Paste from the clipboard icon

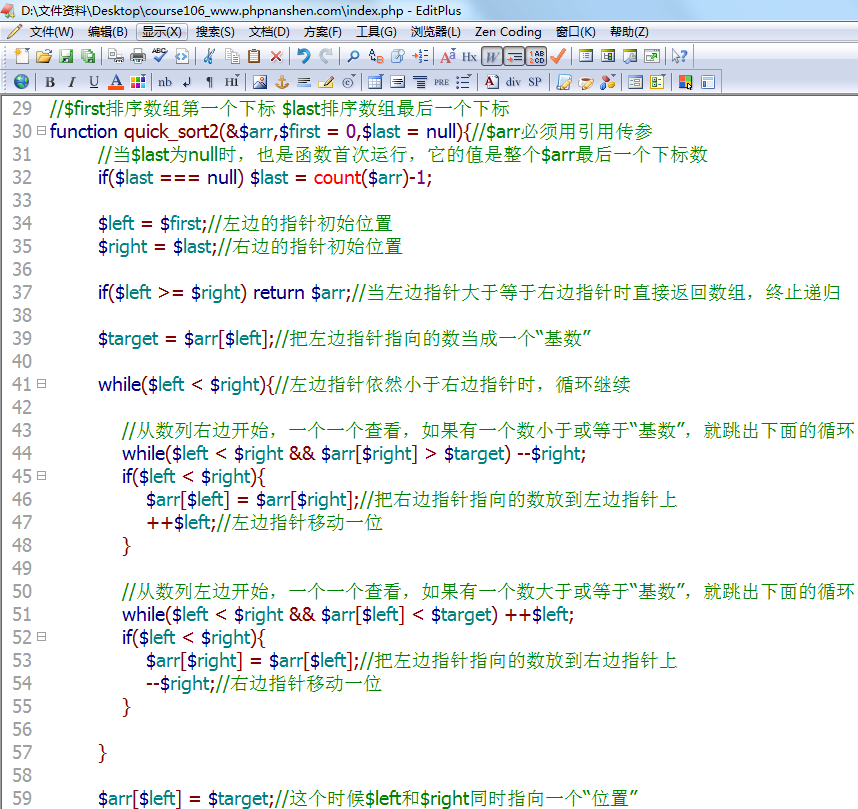[x=254, y=56]
